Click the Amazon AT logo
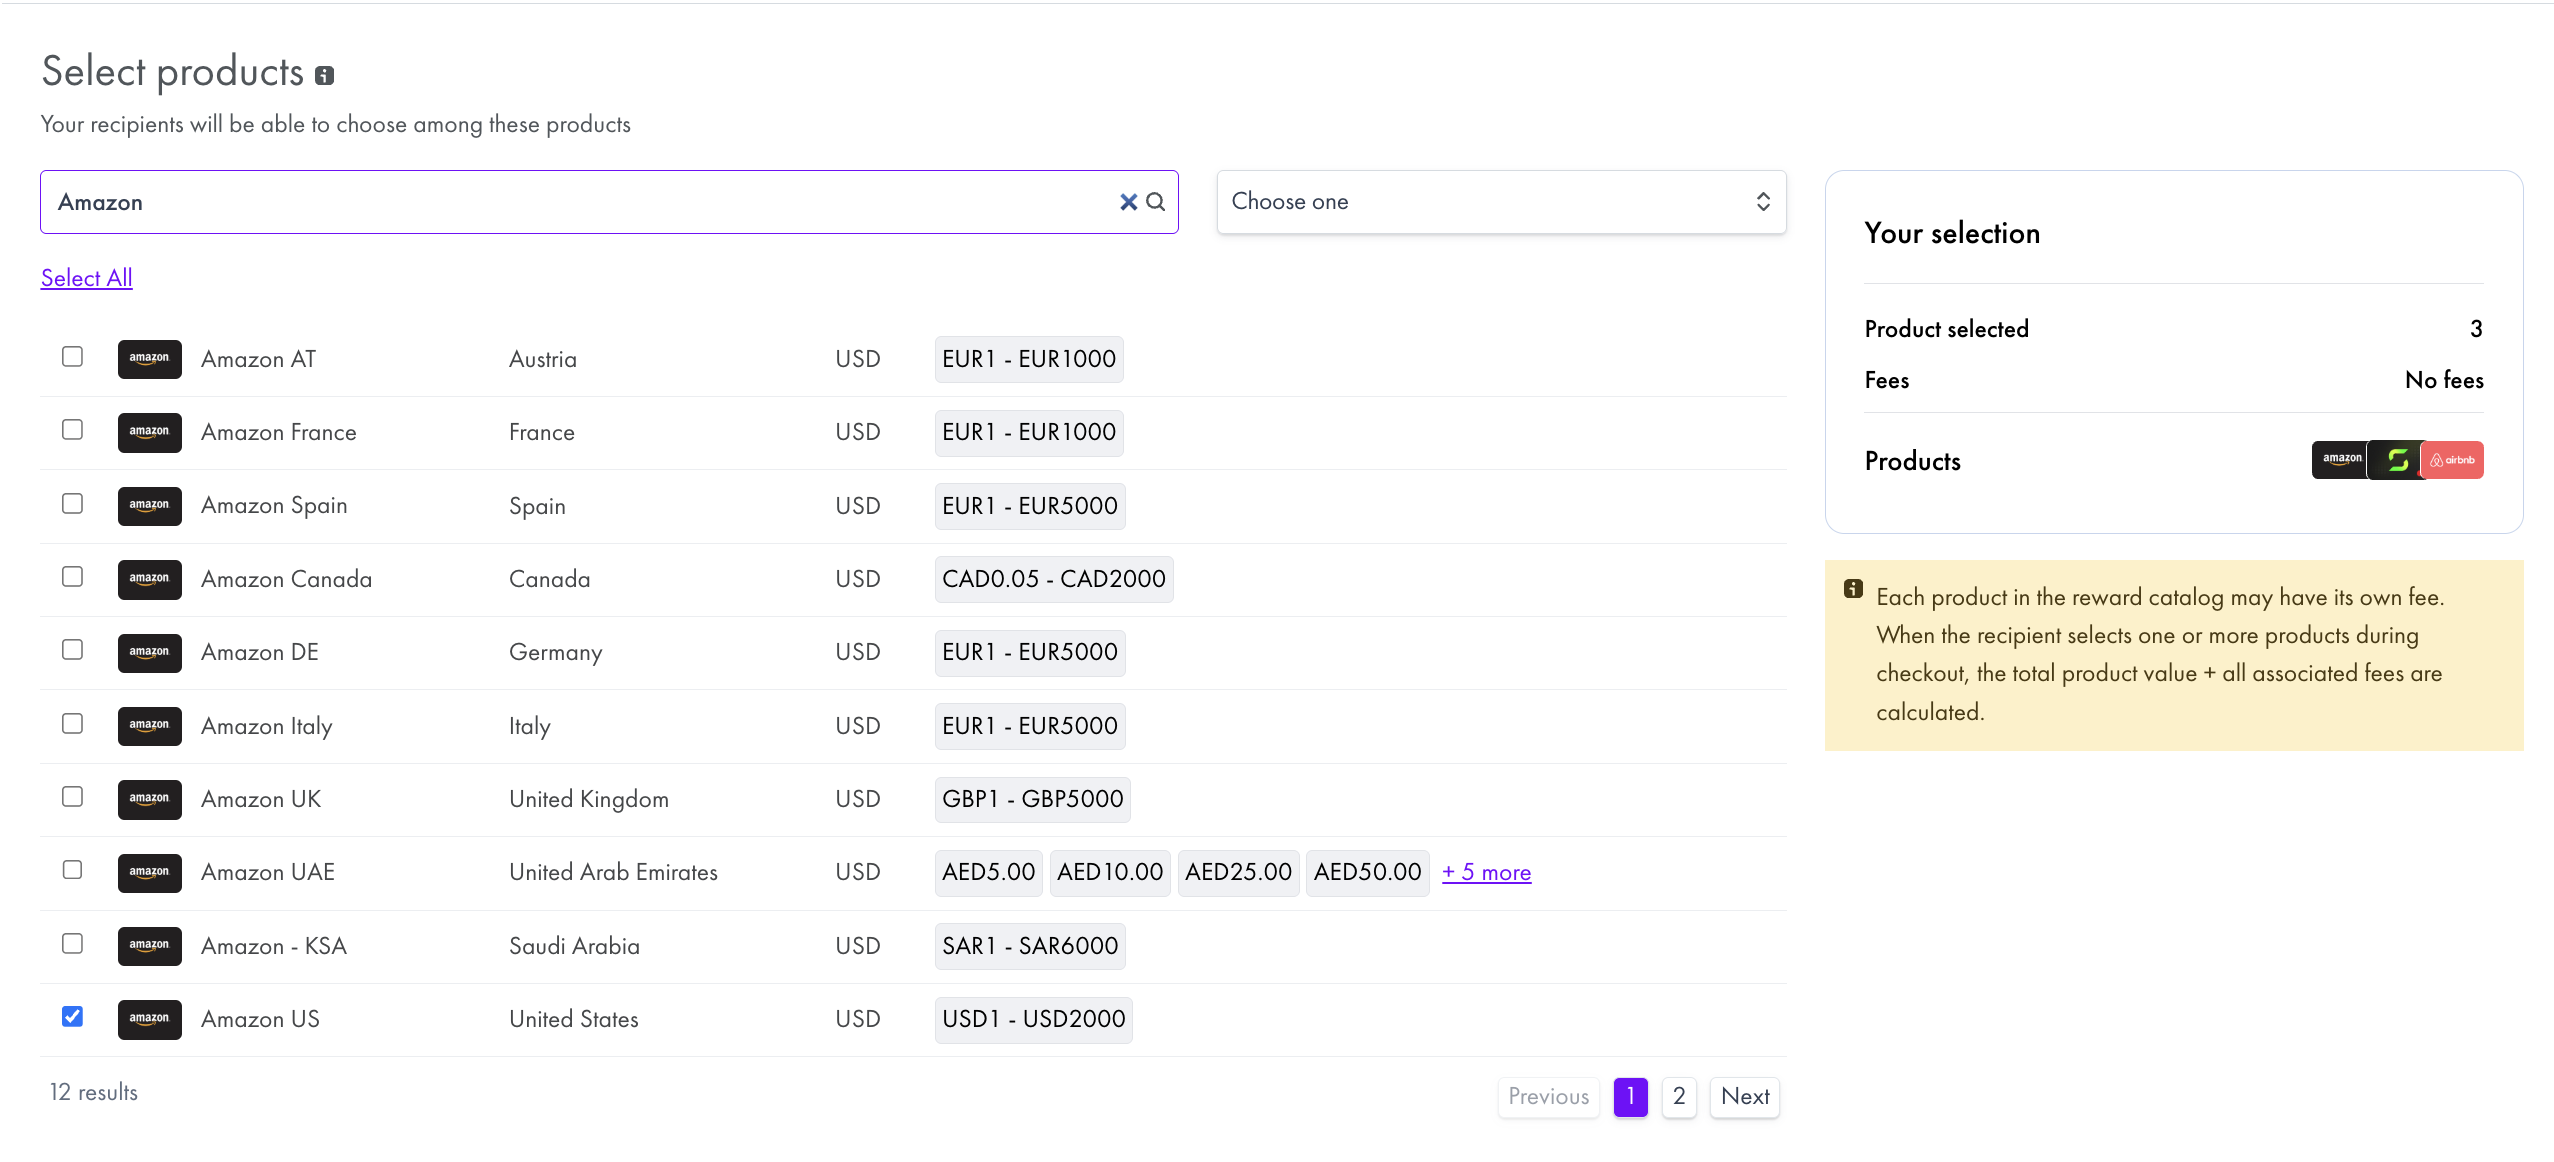The width and height of the screenshot is (2554, 1162). point(150,359)
